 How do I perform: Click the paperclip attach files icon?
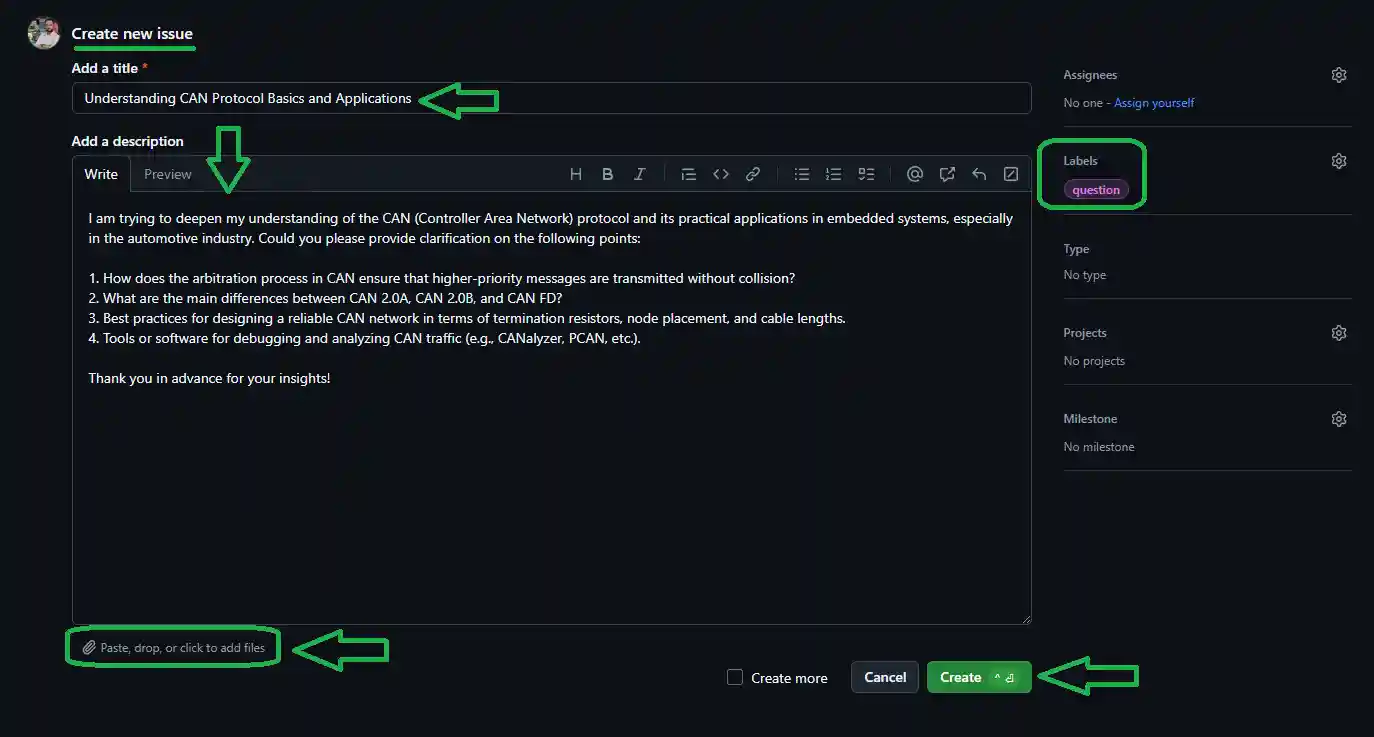click(x=89, y=648)
